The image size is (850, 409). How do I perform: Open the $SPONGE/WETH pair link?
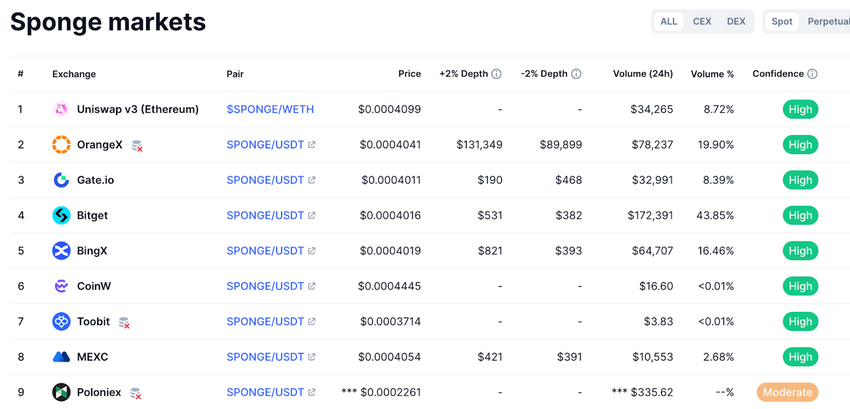(270, 109)
